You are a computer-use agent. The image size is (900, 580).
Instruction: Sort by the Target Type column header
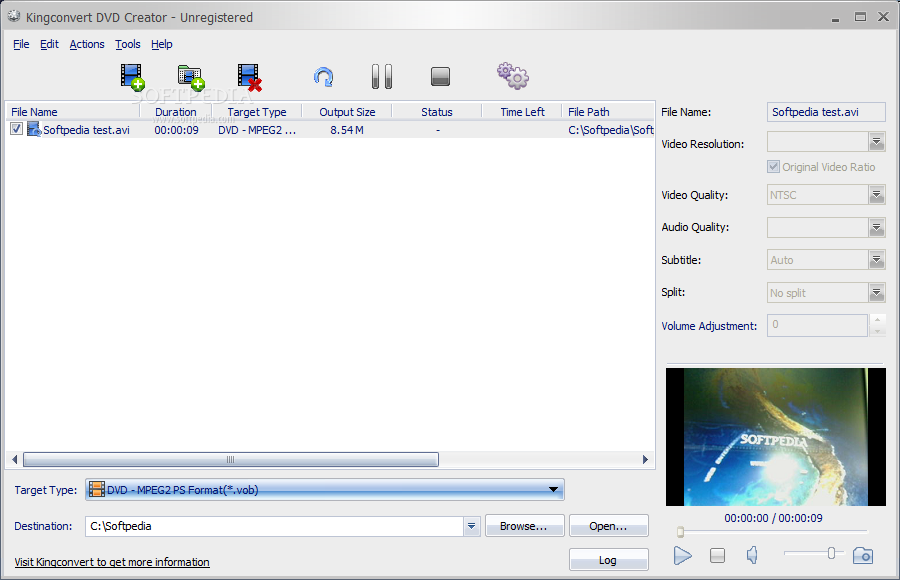[257, 112]
